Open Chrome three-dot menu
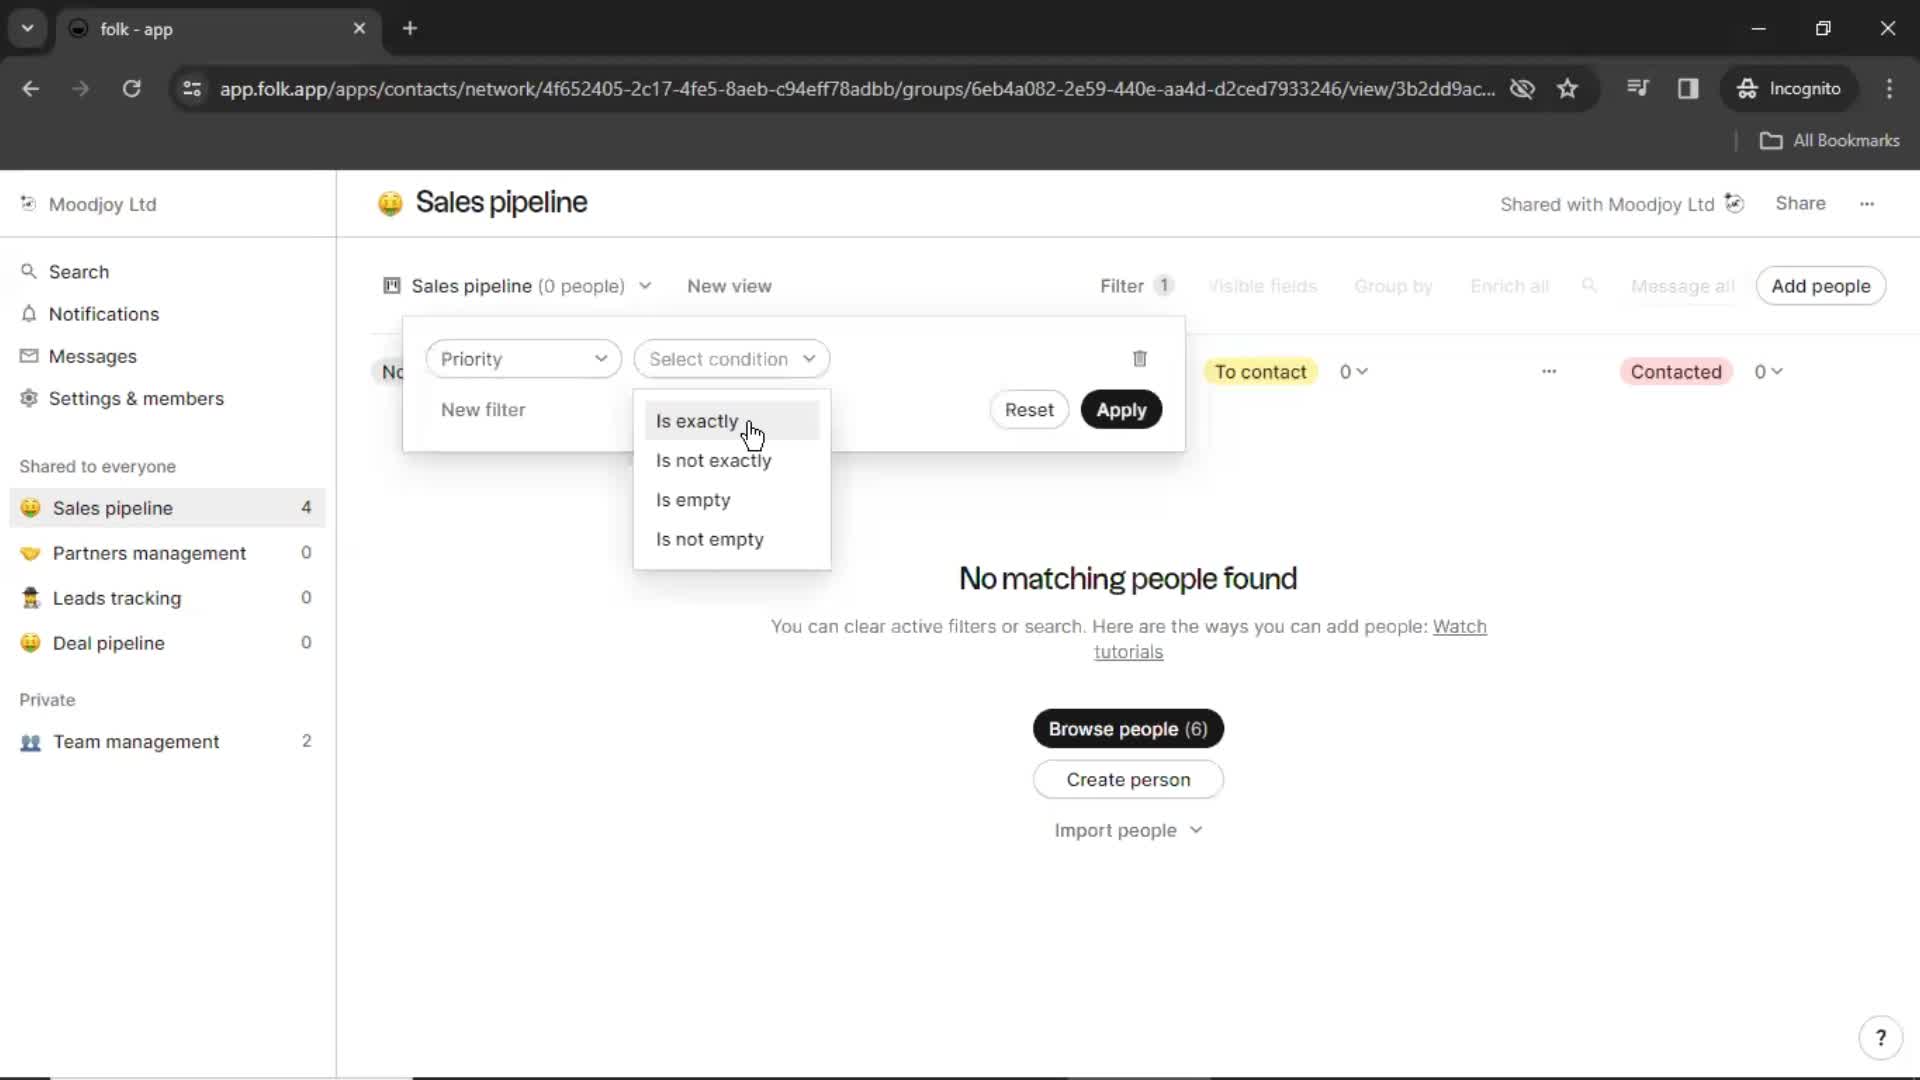The width and height of the screenshot is (1920, 1080). 1889,89
